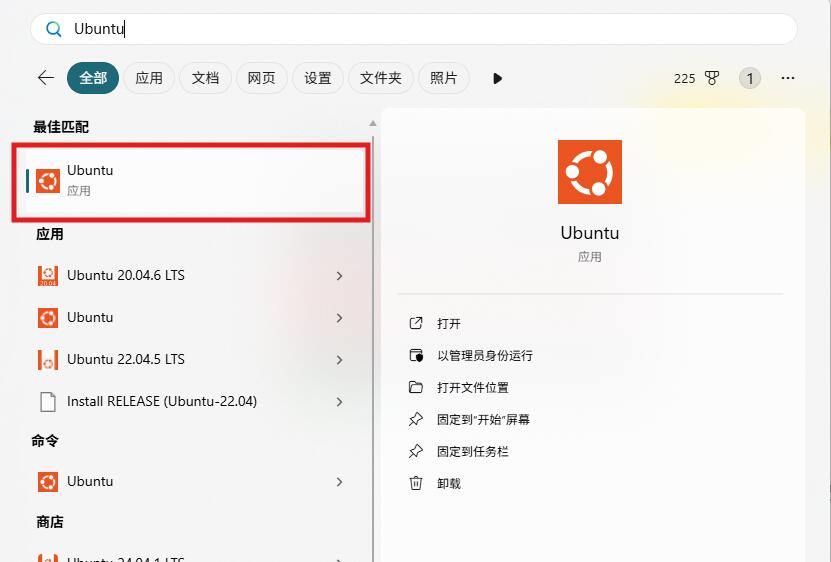Open the three-dot more options menu
The height and width of the screenshot is (562, 831).
click(x=788, y=78)
